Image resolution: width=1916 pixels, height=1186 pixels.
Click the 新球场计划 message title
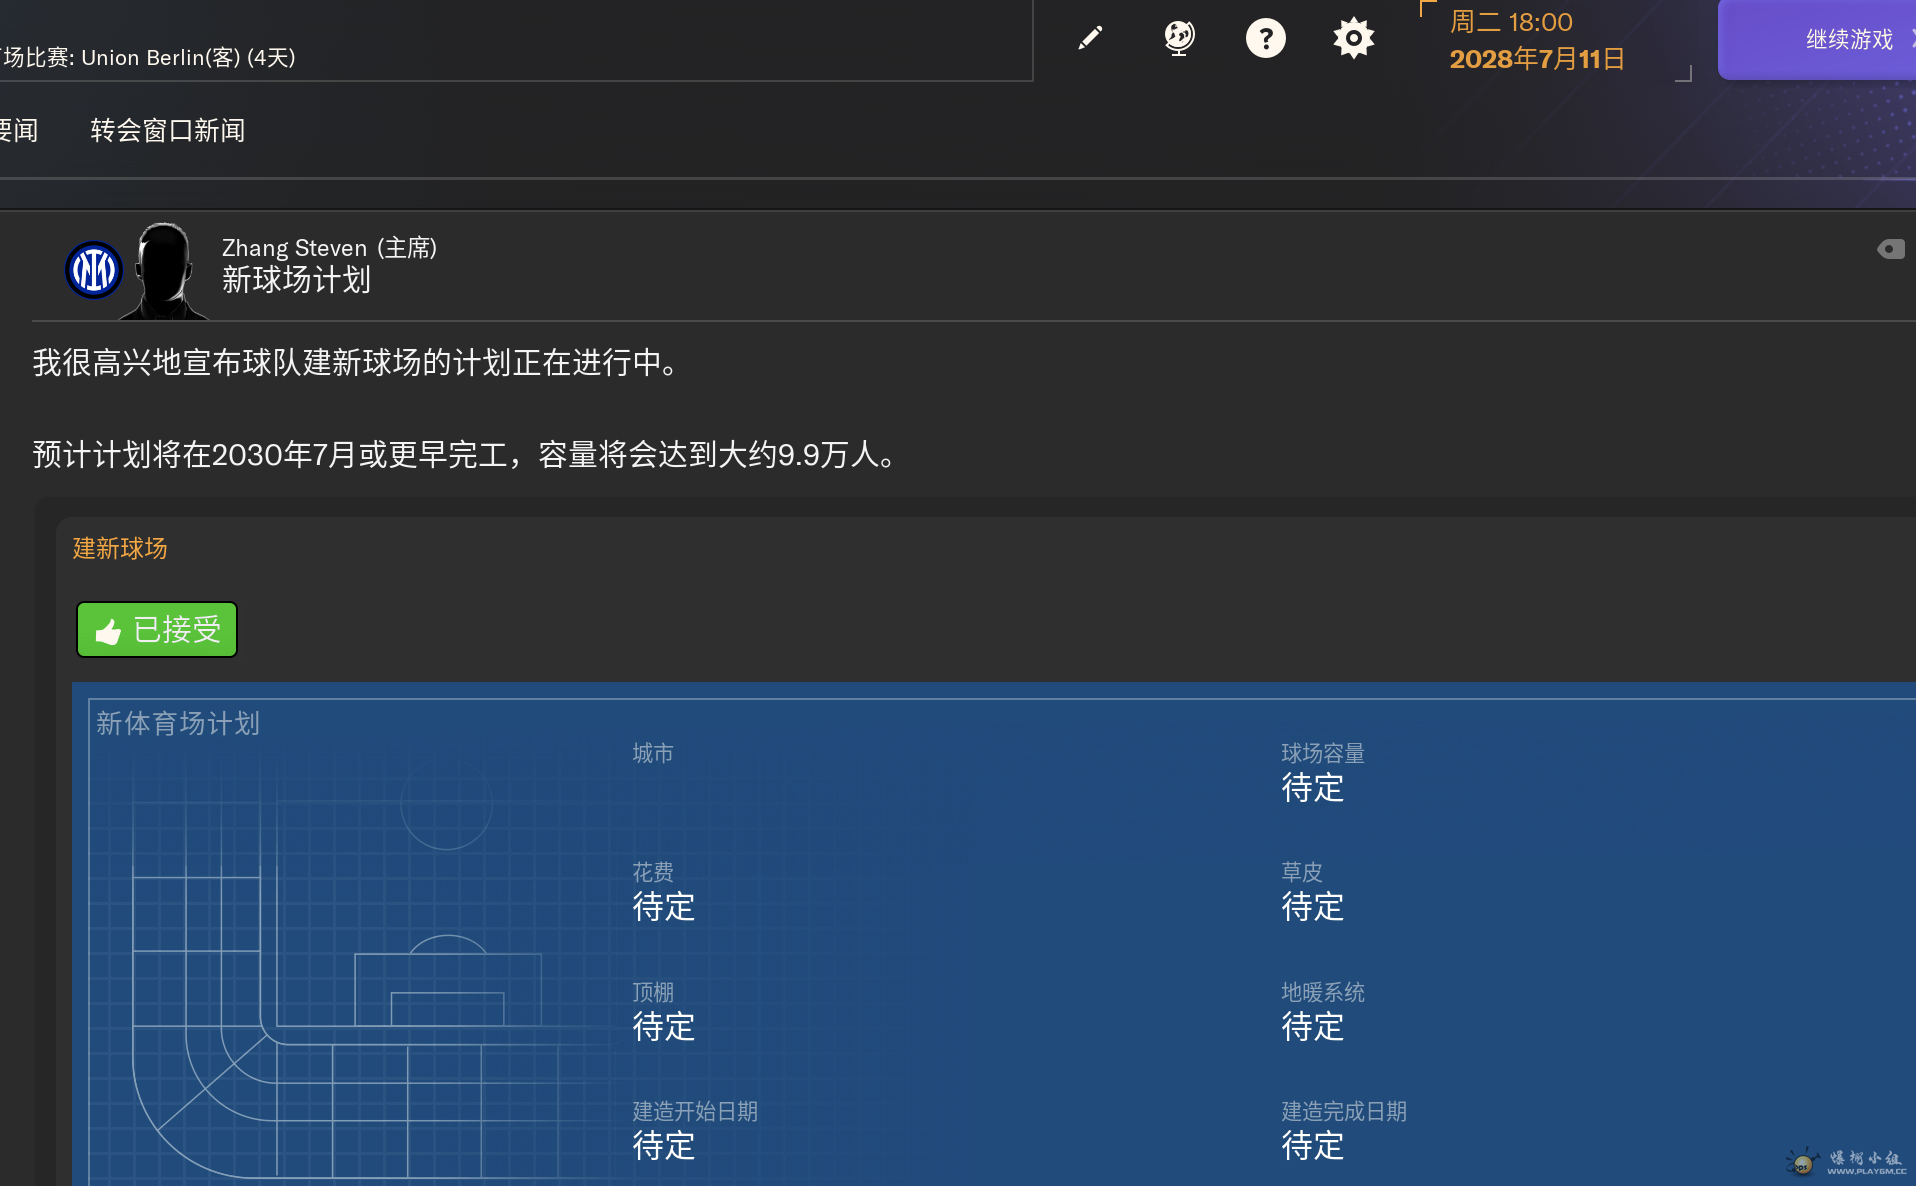296,280
